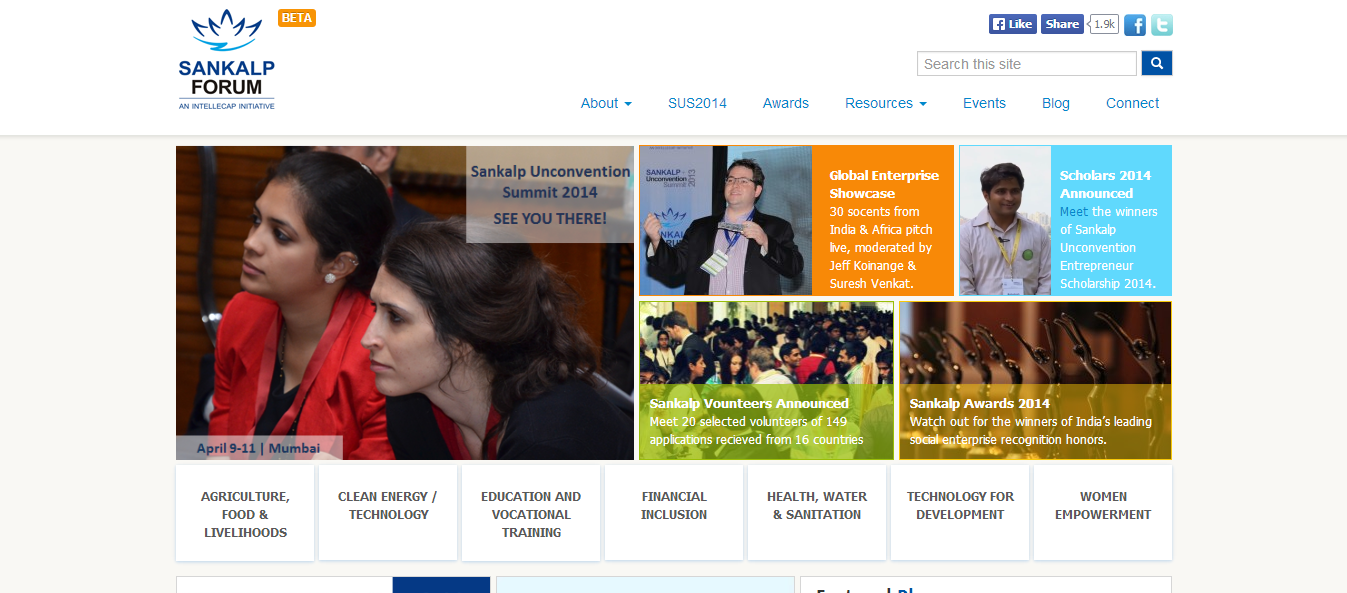The width and height of the screenshot is (1347, 593).
Task: Click the April 9-11 Mumbai date label
Action: (259, 448)
